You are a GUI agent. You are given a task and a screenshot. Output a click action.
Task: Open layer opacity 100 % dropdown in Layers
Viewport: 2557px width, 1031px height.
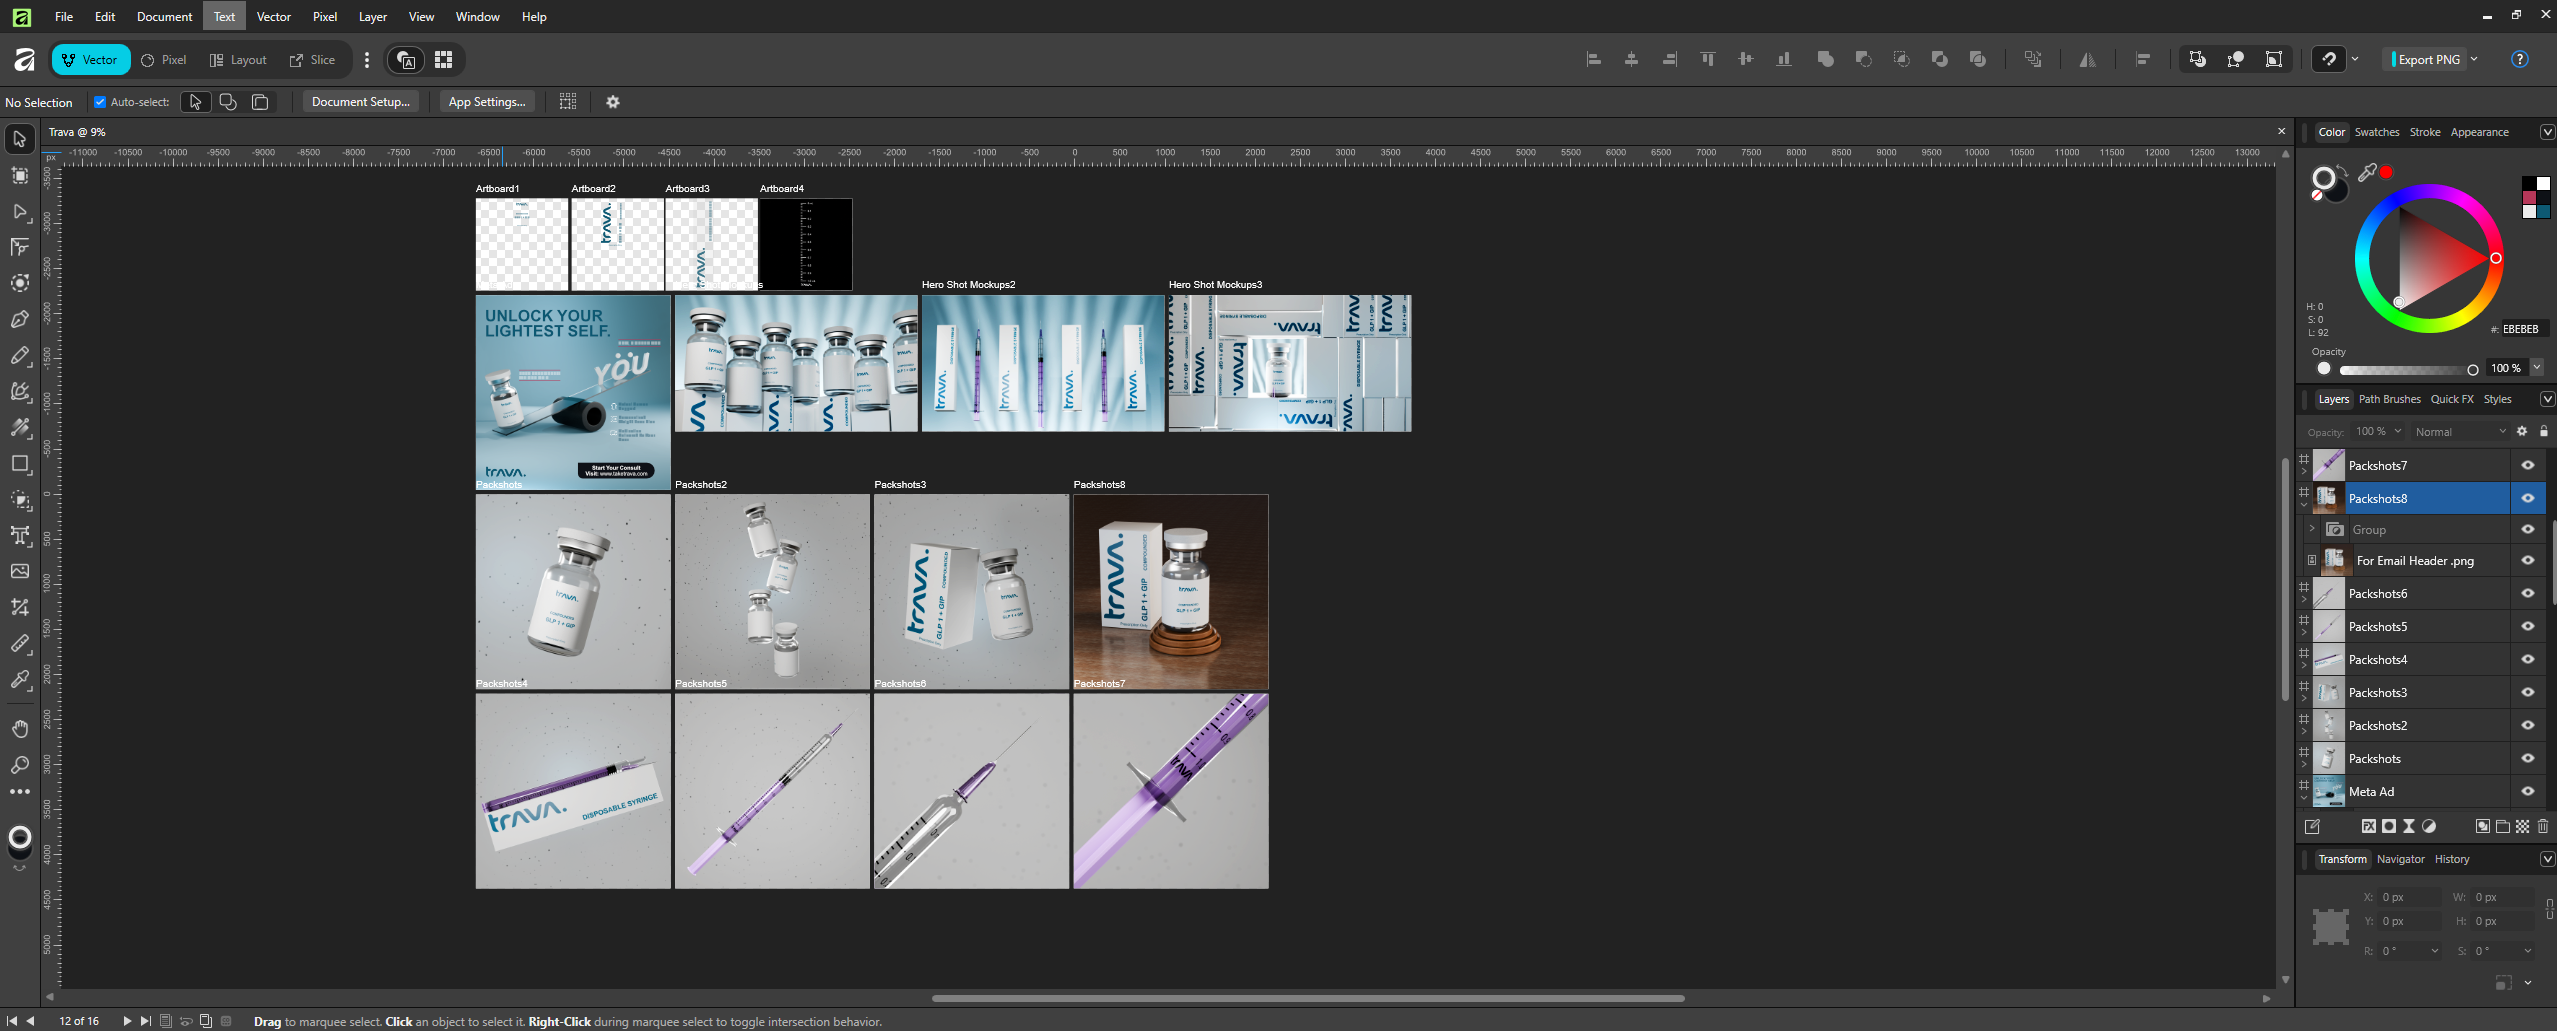point(2397,432)
